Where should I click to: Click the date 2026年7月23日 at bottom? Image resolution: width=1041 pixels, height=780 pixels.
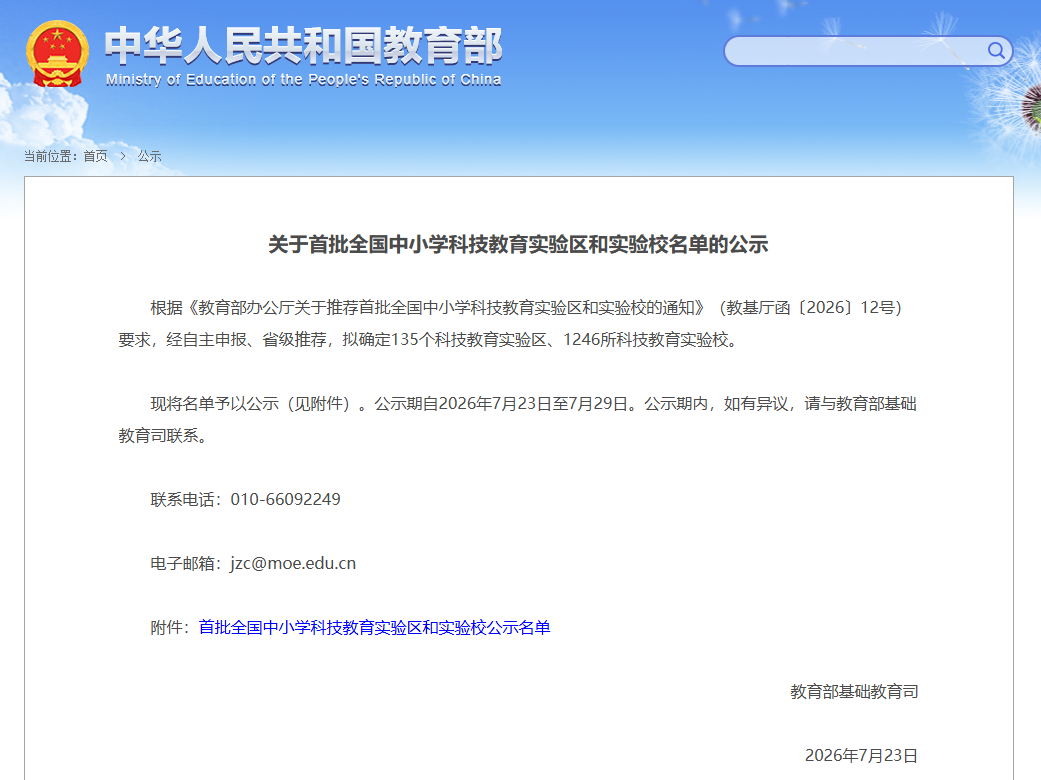tap(861, 755)
